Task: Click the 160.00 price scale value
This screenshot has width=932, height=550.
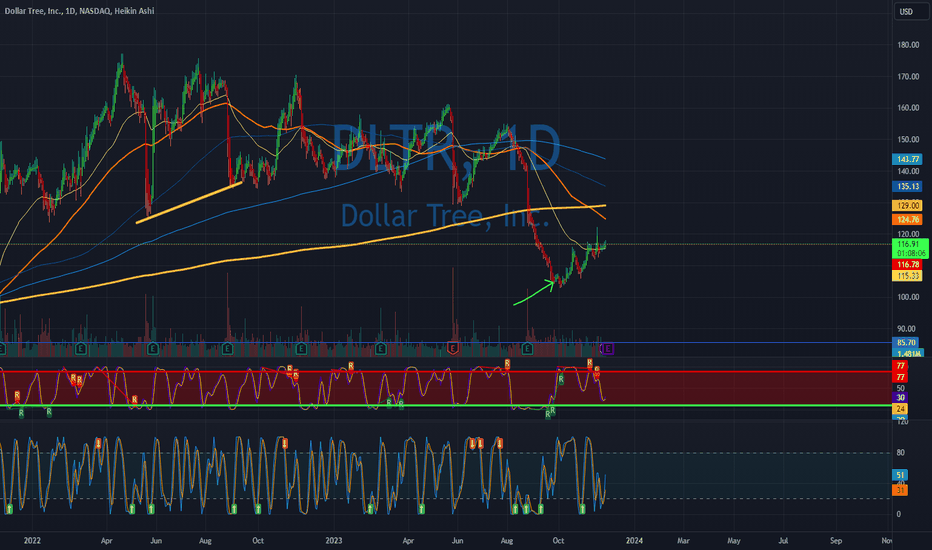Action: point(908,108)
